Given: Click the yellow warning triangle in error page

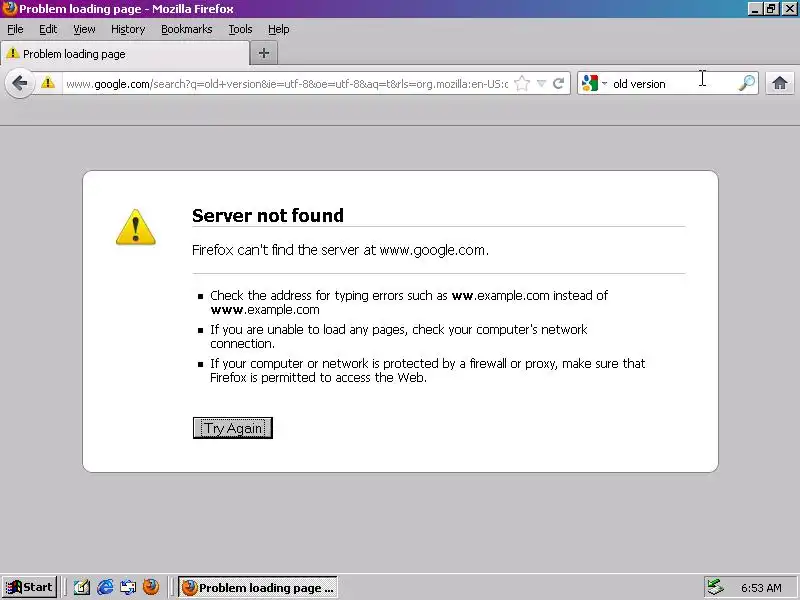Looking at the screenshot, I should coord(135,228).
